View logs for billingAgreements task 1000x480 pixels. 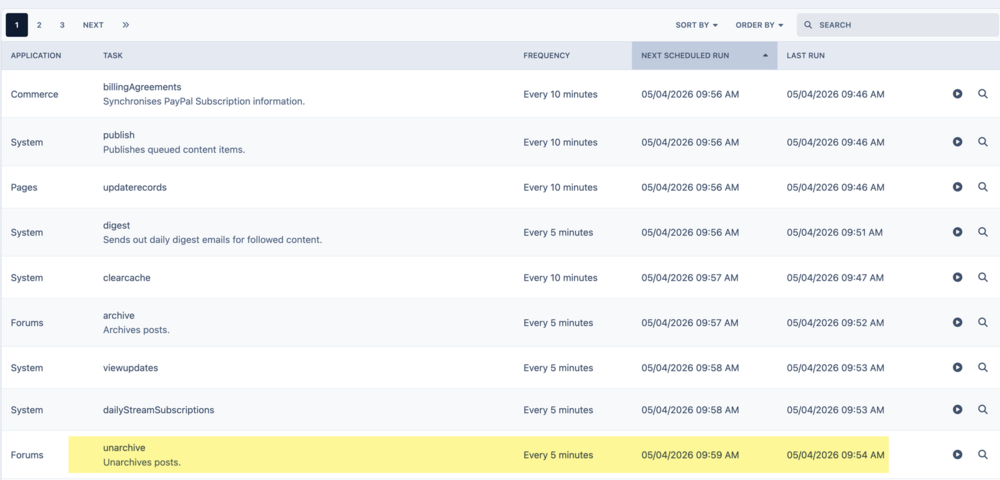[983, 94]
